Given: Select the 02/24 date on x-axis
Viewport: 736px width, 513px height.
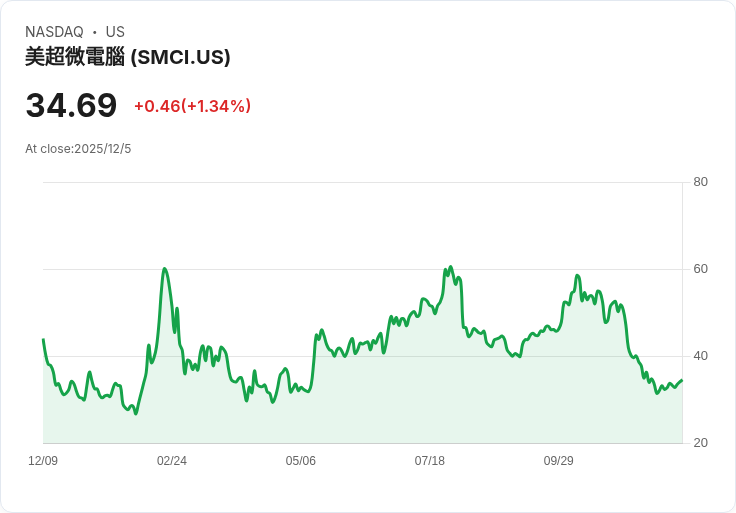Looking at the screenshot, I should coord(172,461).
